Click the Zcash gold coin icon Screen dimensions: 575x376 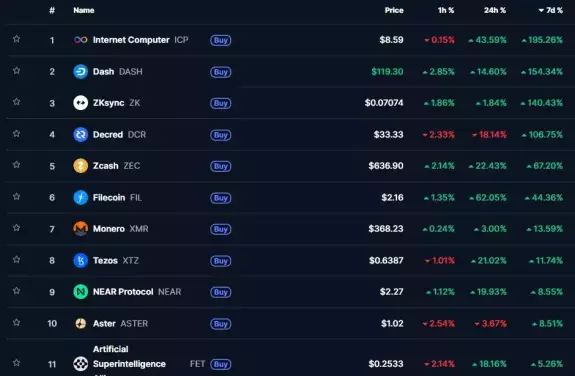(x=81, y=166)
